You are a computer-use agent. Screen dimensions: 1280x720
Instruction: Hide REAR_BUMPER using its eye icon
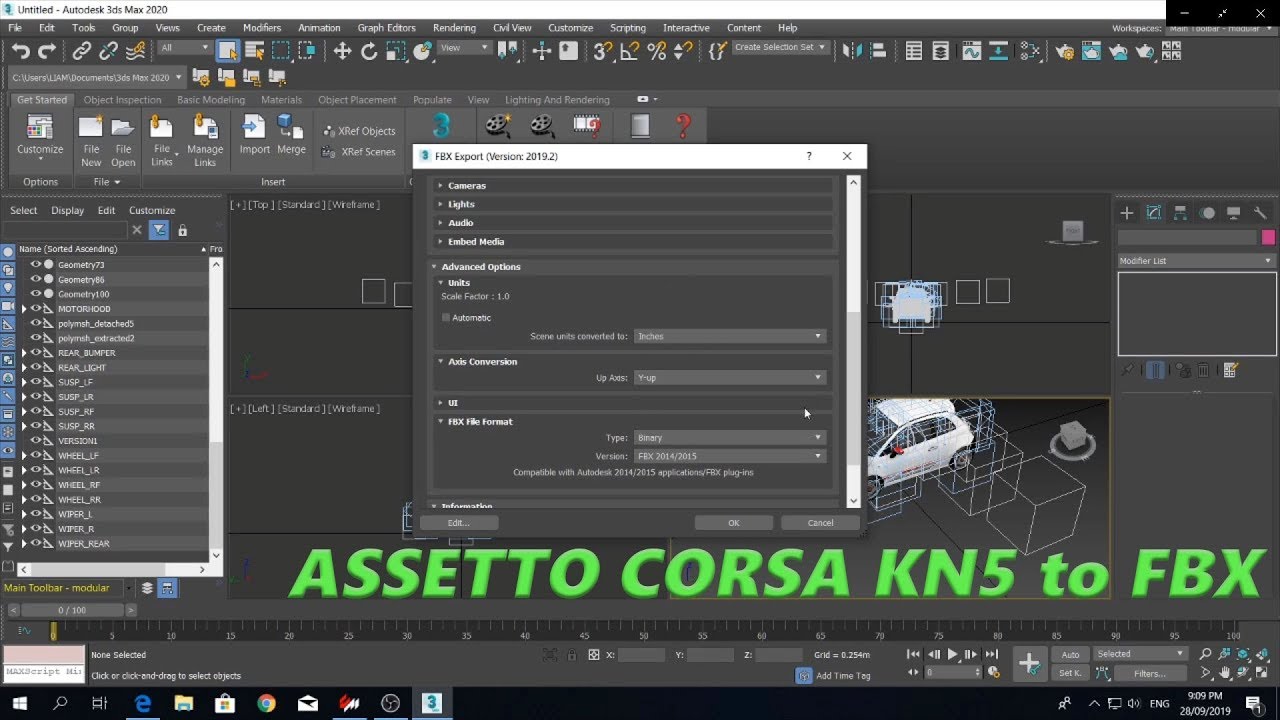coord(35,353)
